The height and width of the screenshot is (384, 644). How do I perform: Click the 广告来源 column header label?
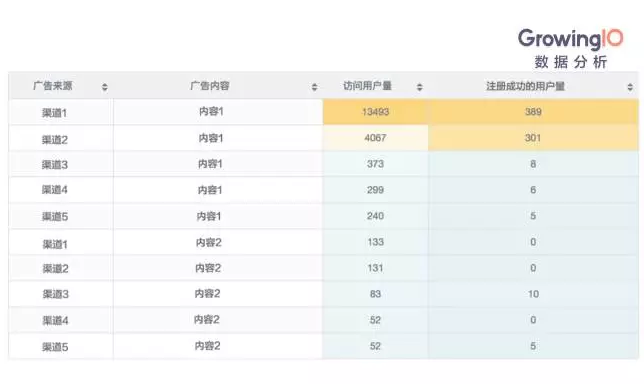pyautogui.click(x=53, y=86)
